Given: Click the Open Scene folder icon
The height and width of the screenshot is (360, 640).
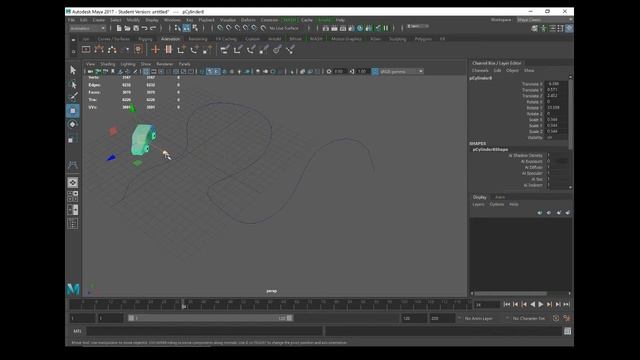Looking at the screenshot, I should 127,28.
